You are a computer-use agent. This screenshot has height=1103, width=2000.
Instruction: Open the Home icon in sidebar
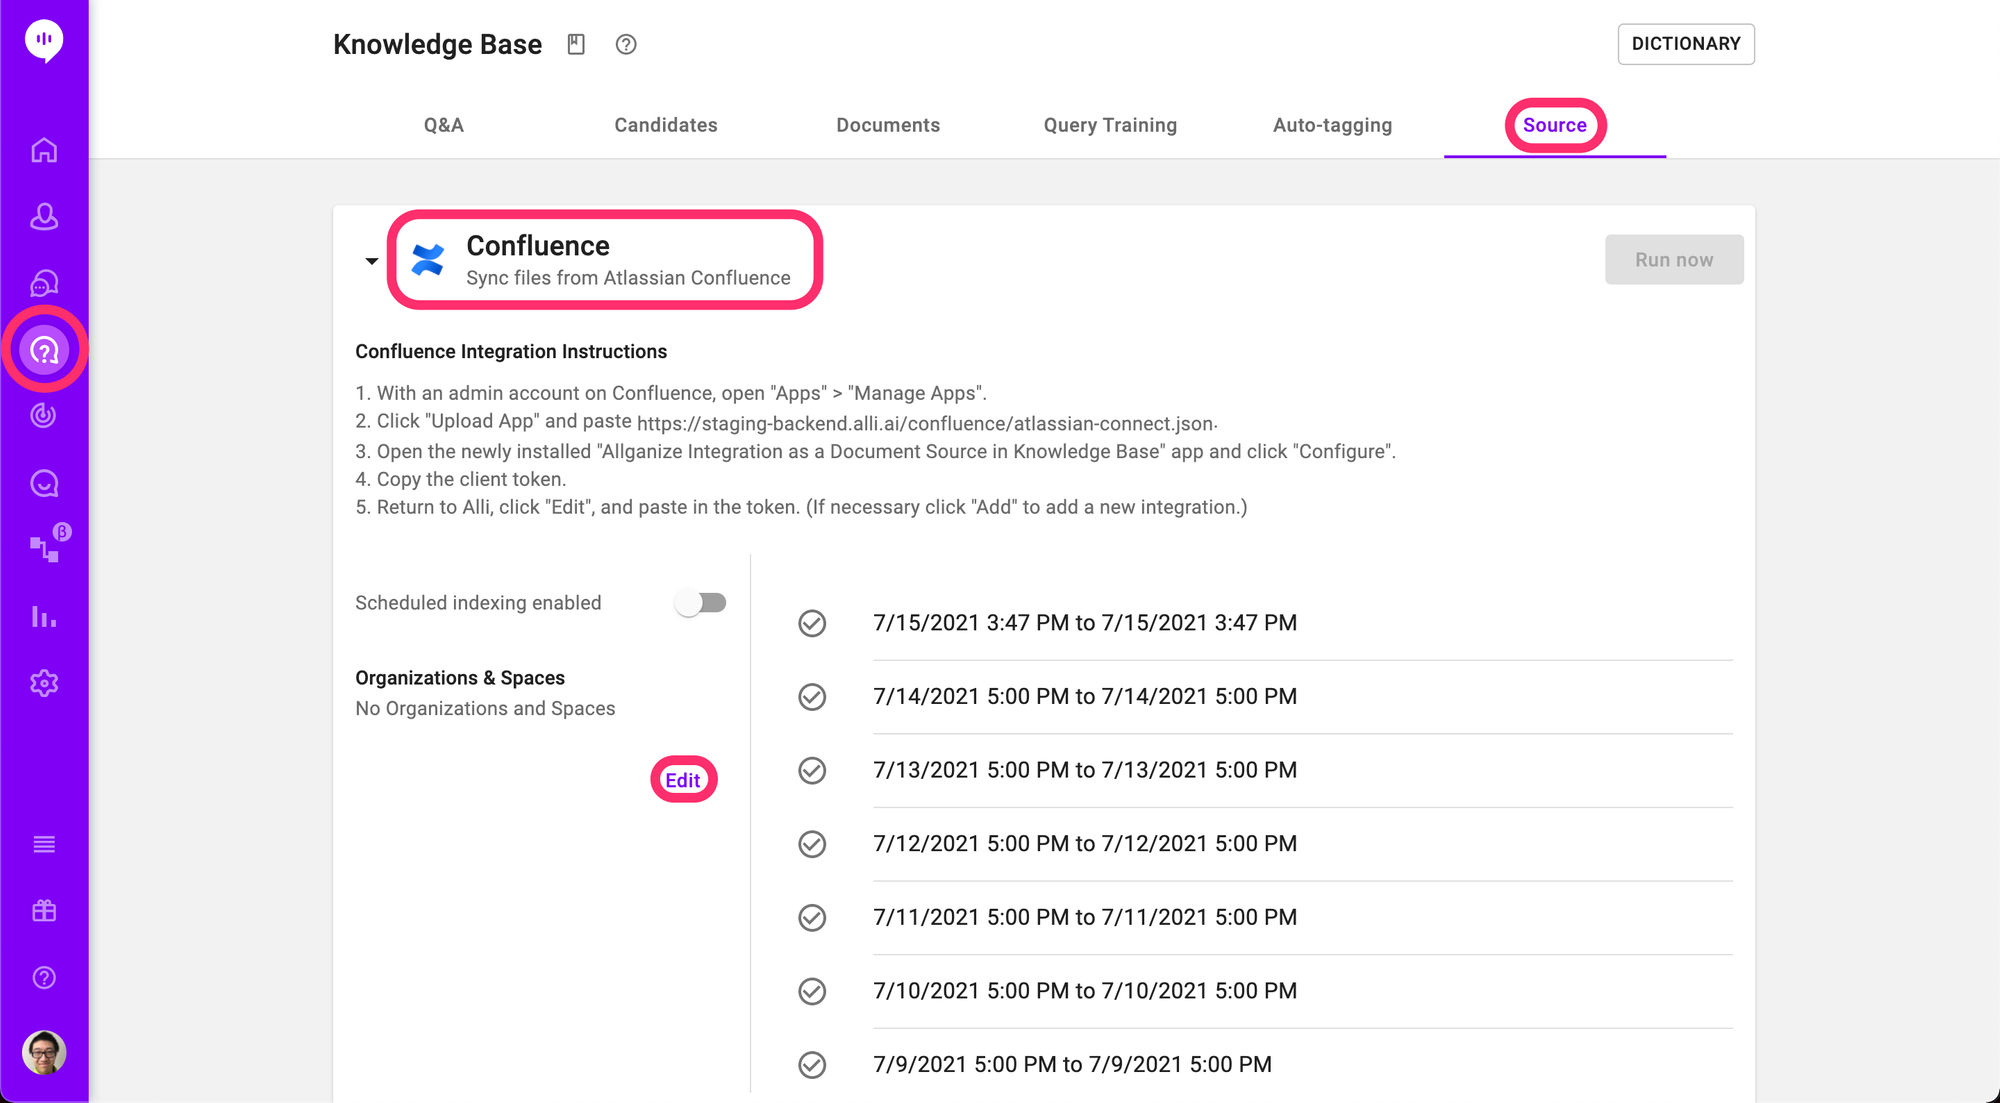pos(44,150)
